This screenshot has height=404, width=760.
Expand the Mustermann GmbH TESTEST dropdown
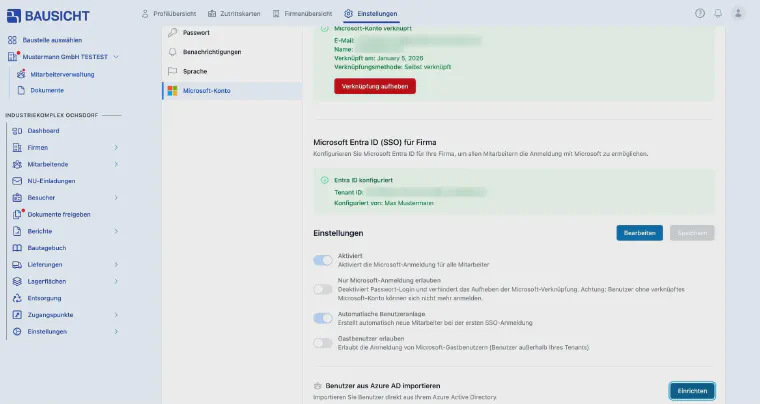coord(116,57)
